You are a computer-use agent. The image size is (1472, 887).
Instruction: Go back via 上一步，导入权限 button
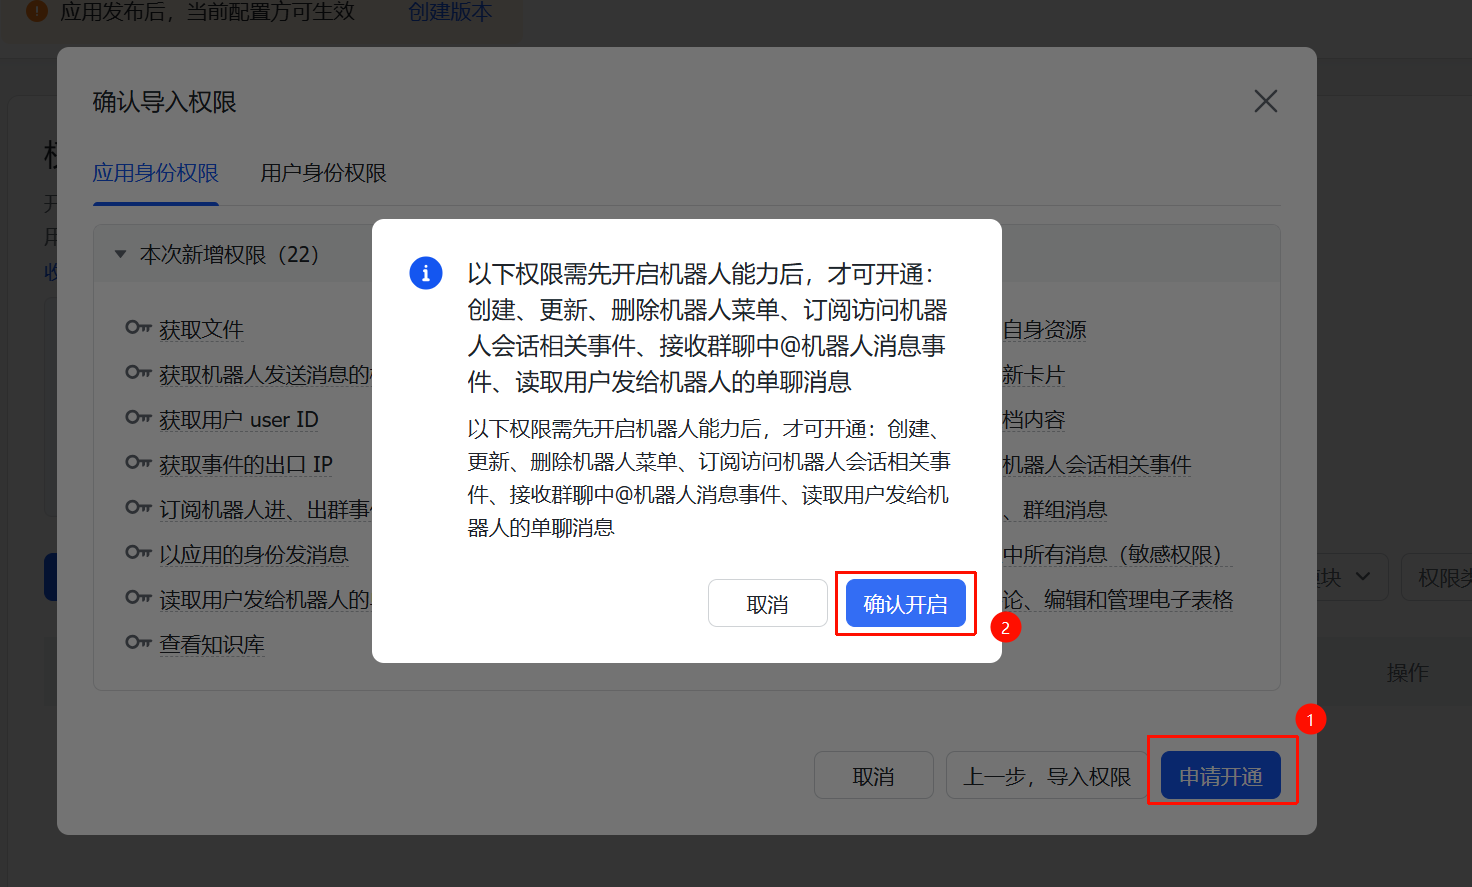[1046, 776]
